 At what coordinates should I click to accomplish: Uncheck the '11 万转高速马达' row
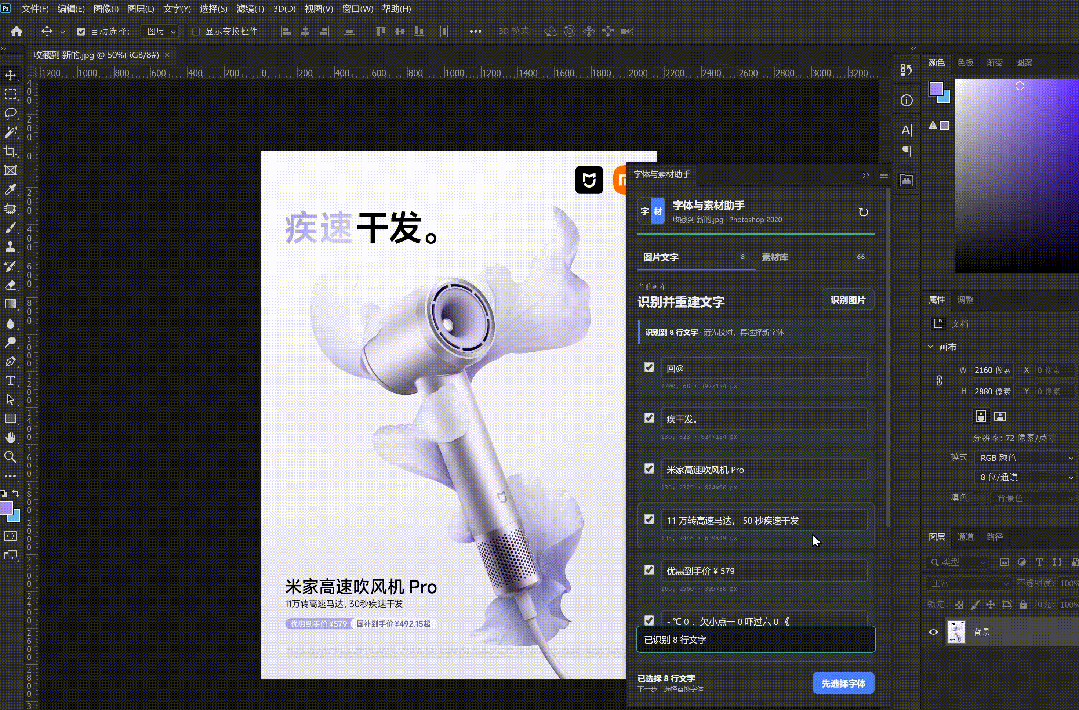coord(649,519)
